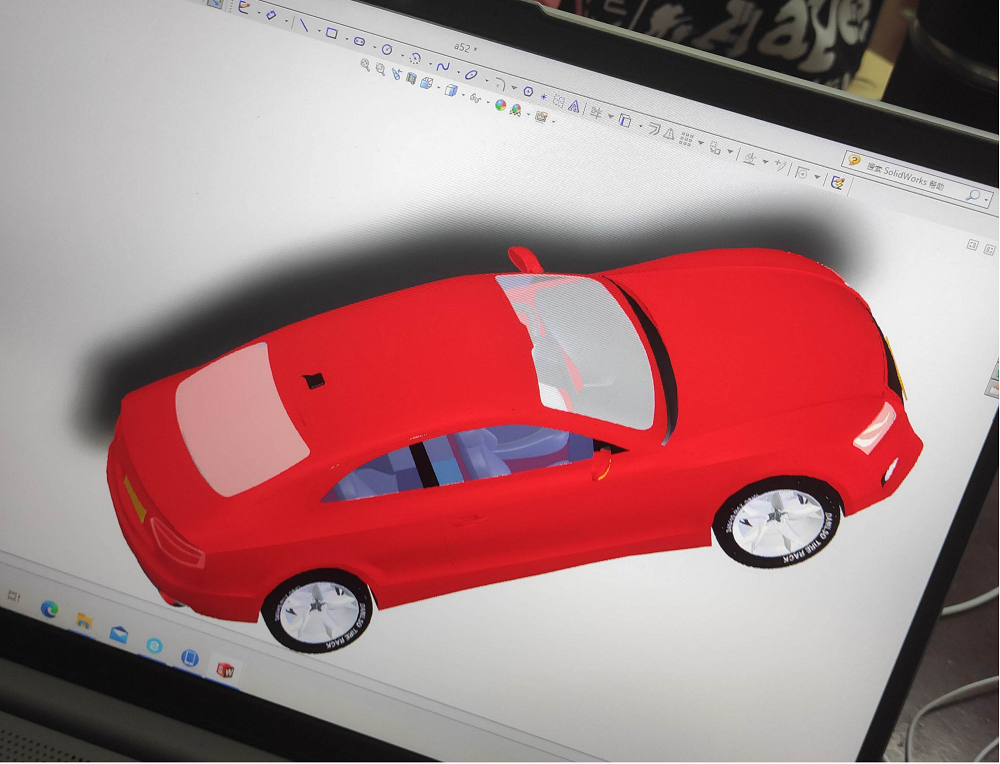Select the Linear Sketch Pattern tool

686,139
